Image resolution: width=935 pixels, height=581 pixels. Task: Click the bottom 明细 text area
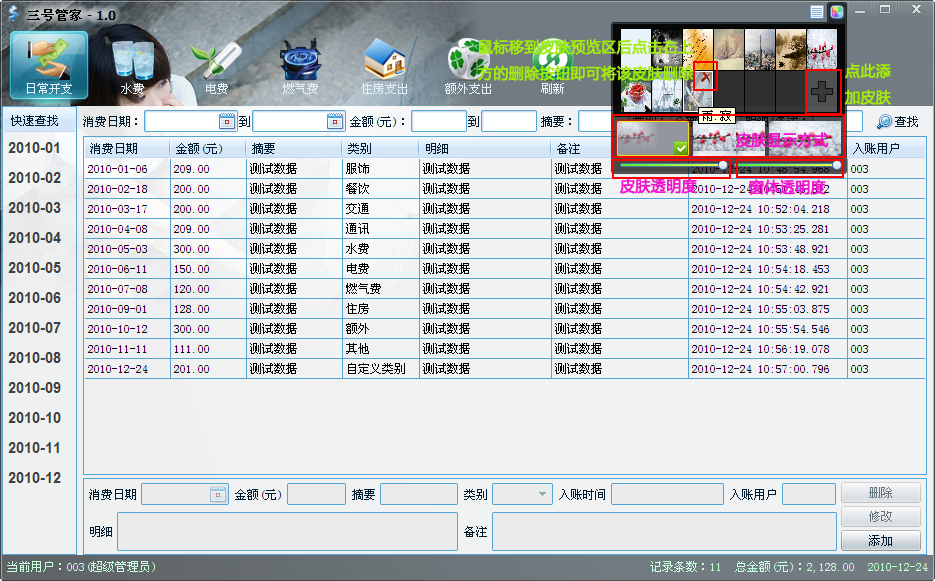(x=287, y=531)
